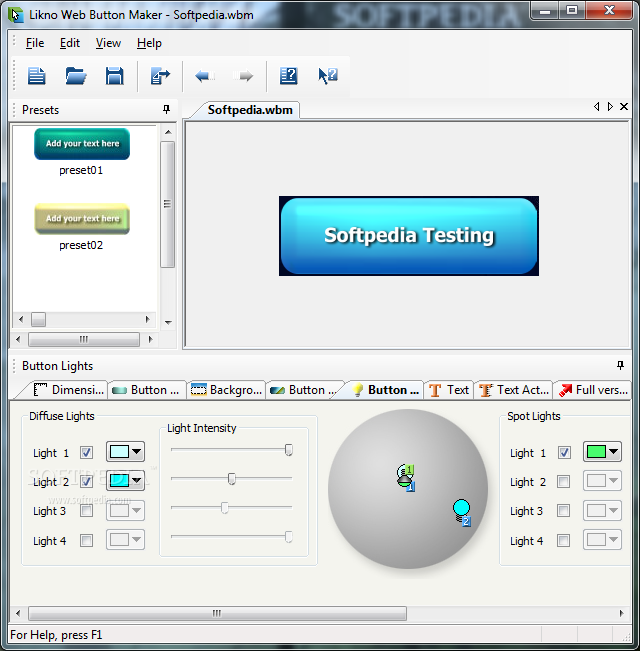The width and height of the screenshot is (640, 651).
Task: Click bottom panel horizontal scrollbar left arrow
Action: coord(18,613)
